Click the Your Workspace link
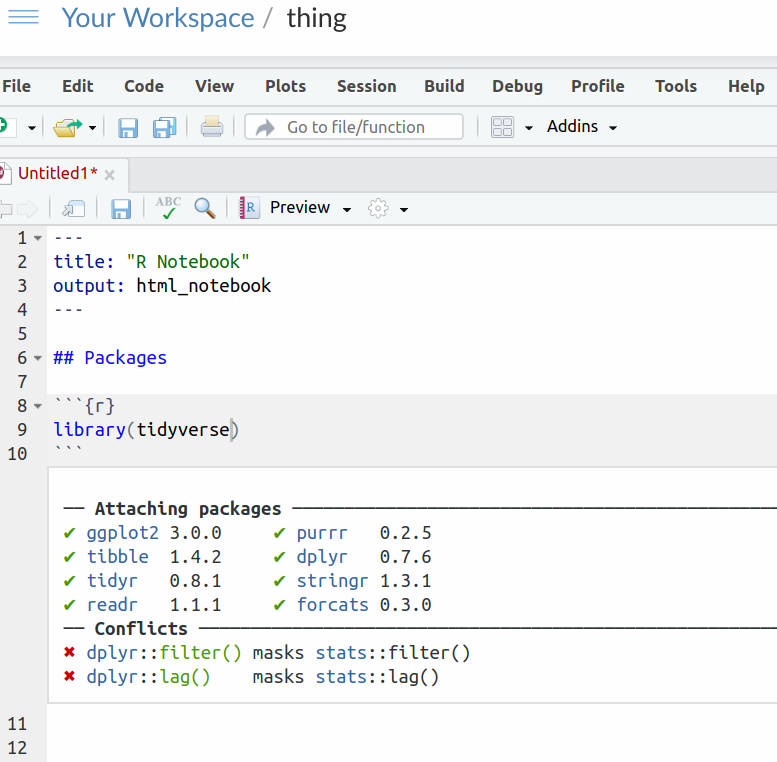The height and width of the screenshot is (762, 777). (x=158, y=18)
